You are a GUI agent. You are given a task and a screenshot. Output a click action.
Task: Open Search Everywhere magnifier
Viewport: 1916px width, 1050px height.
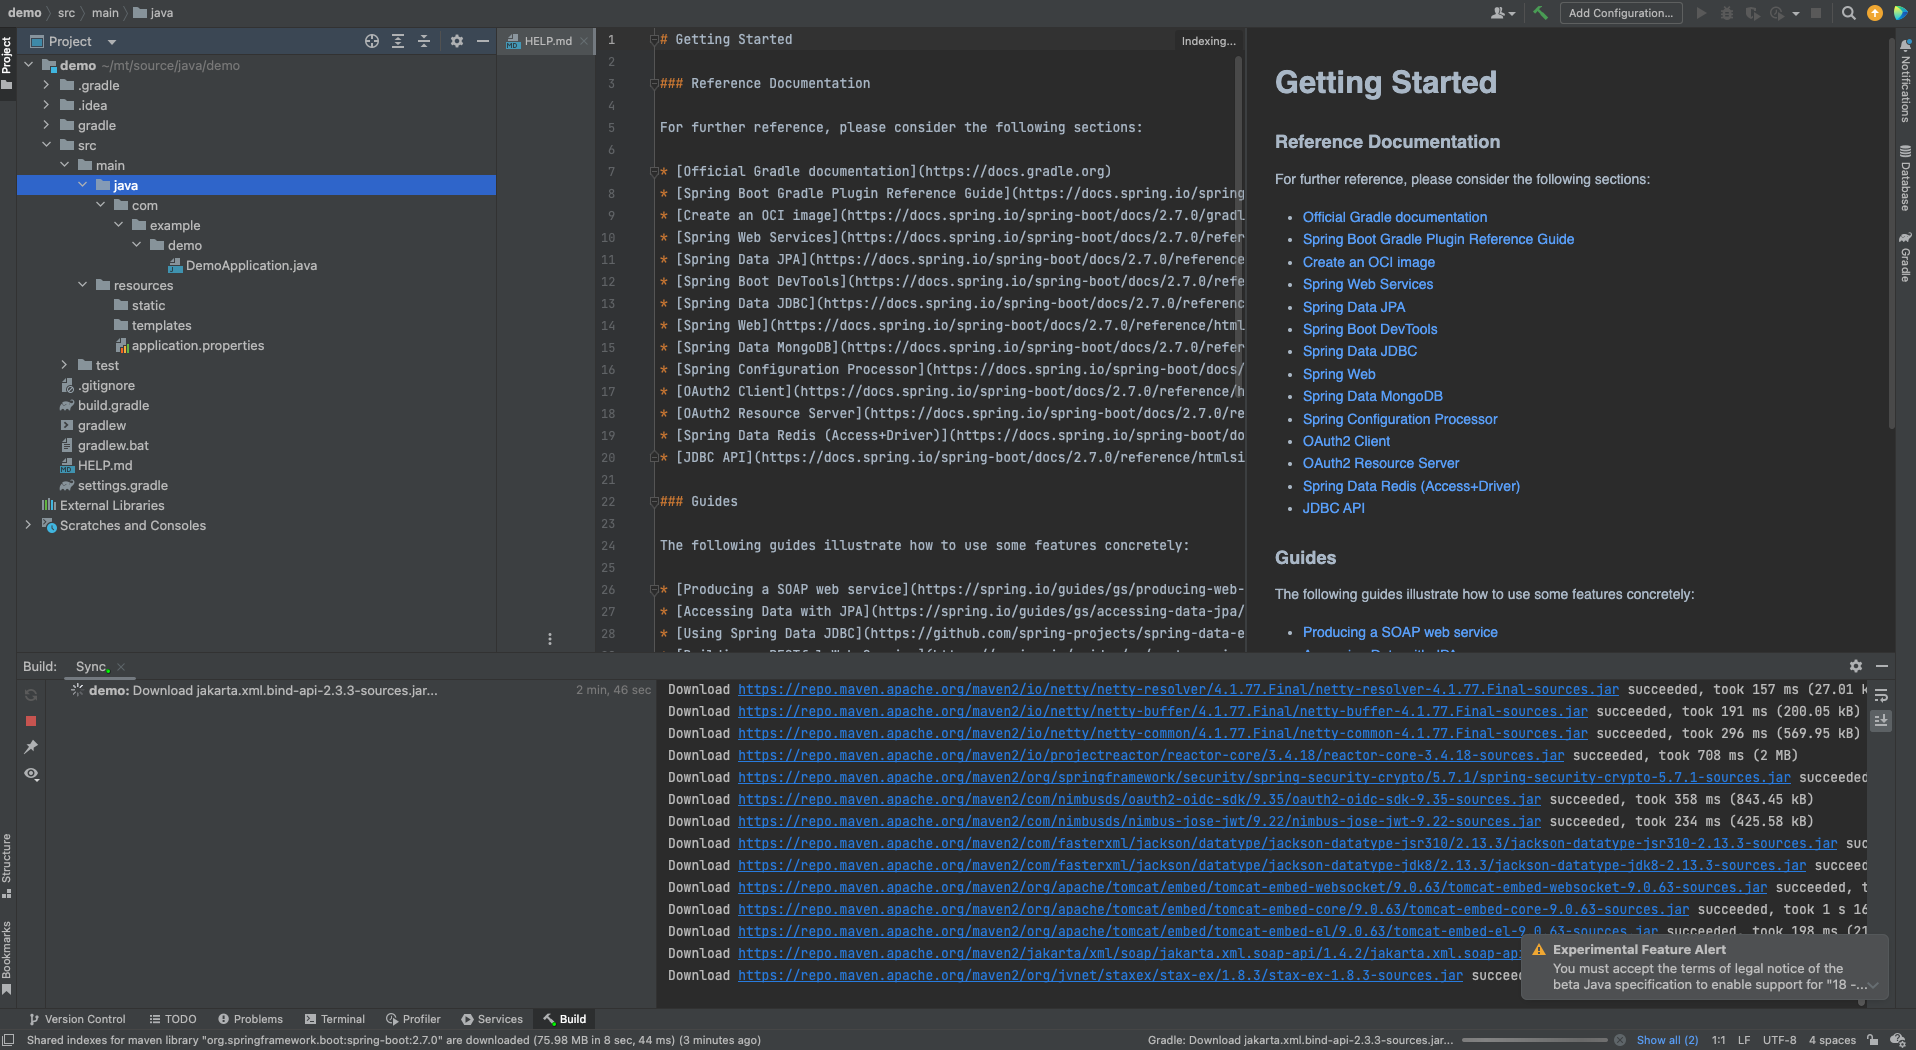point(1849,13)
